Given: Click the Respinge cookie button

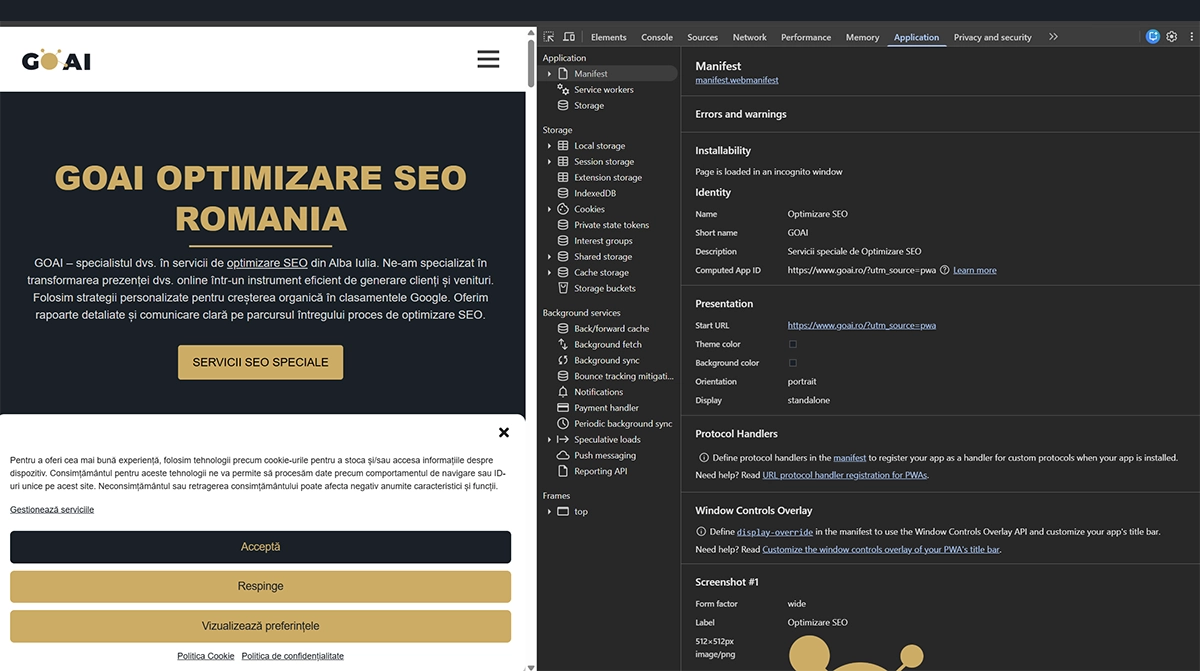Looking at the screenshot, I should (260, 586).
